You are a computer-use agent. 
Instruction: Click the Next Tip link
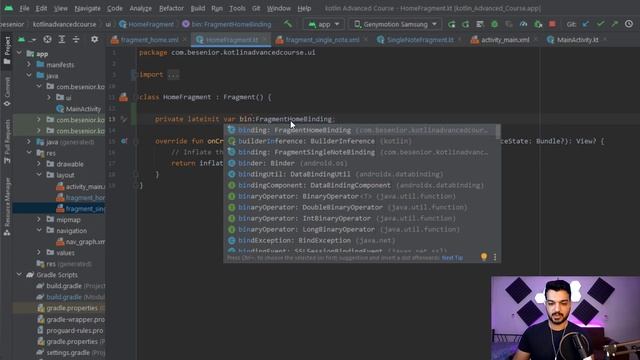tap(452, 258)
